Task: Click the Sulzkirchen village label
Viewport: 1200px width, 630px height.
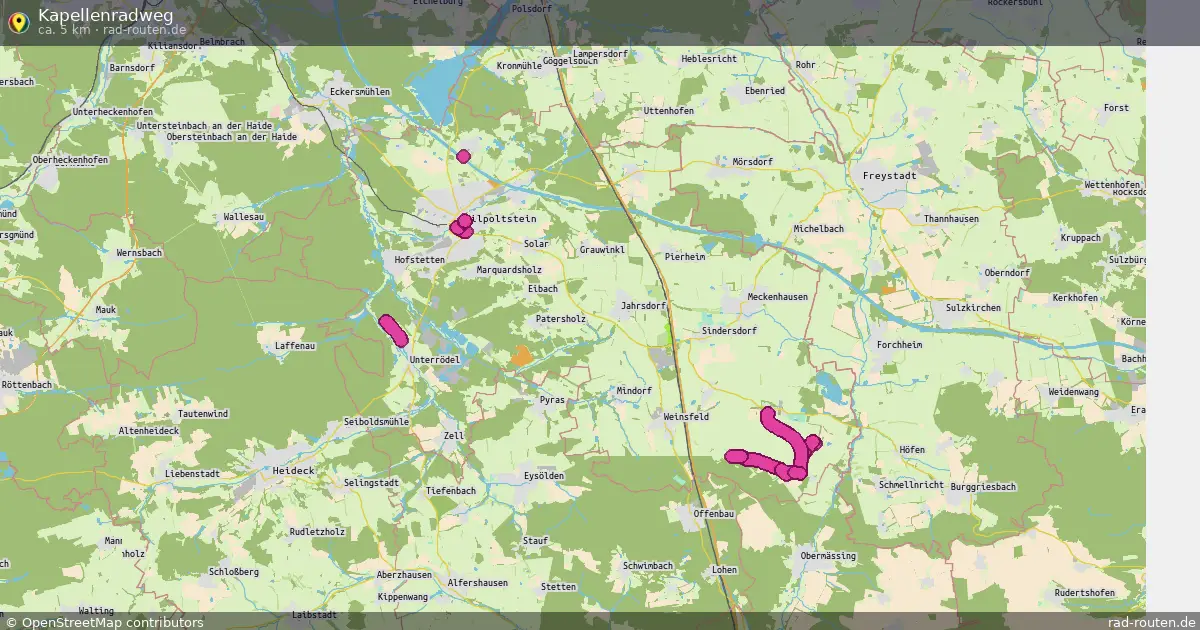Action: tap(972, 308)
